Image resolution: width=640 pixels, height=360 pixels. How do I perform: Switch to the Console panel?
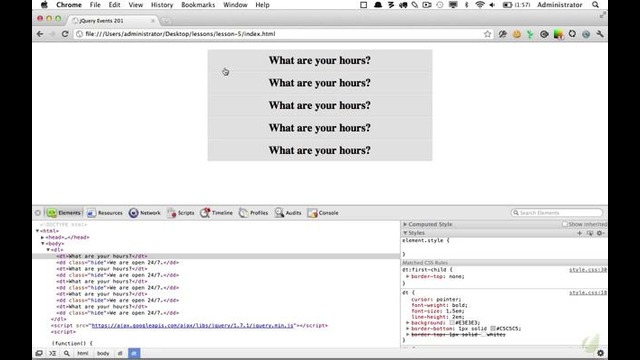coord(323,213)
